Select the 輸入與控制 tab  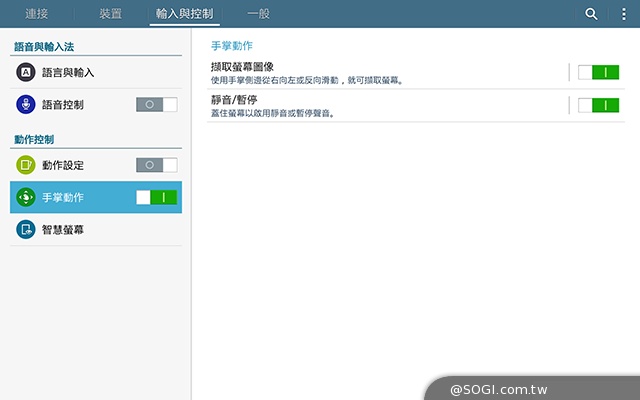tap(184, 14)
